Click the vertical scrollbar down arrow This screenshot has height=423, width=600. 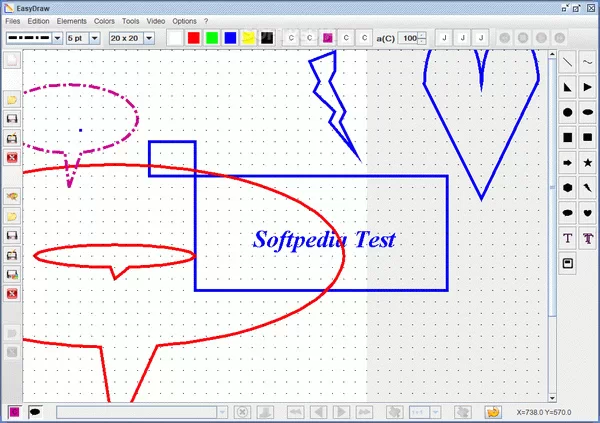point(552,398)
